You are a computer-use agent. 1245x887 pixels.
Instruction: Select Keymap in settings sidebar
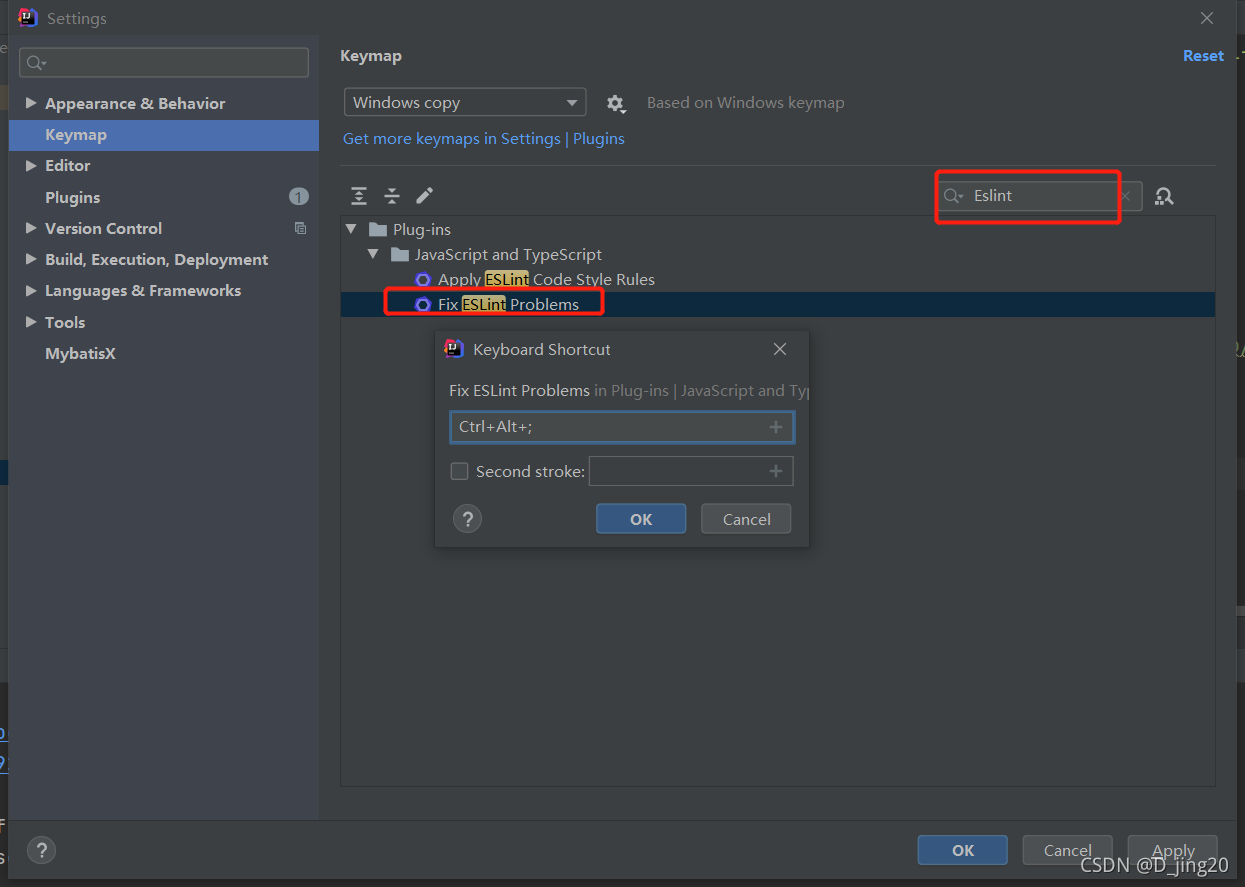click(164, 135)
